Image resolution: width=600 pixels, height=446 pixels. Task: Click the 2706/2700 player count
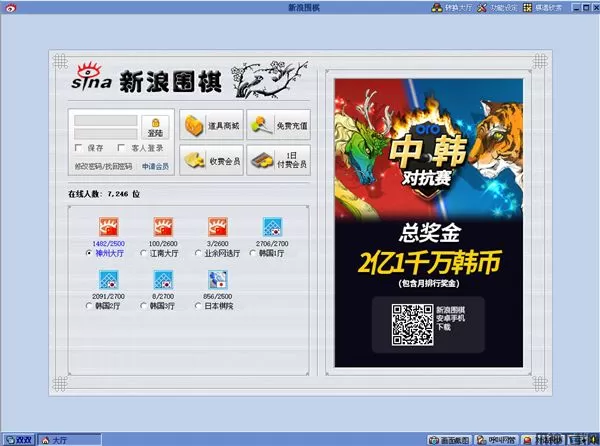click(272, 244)
